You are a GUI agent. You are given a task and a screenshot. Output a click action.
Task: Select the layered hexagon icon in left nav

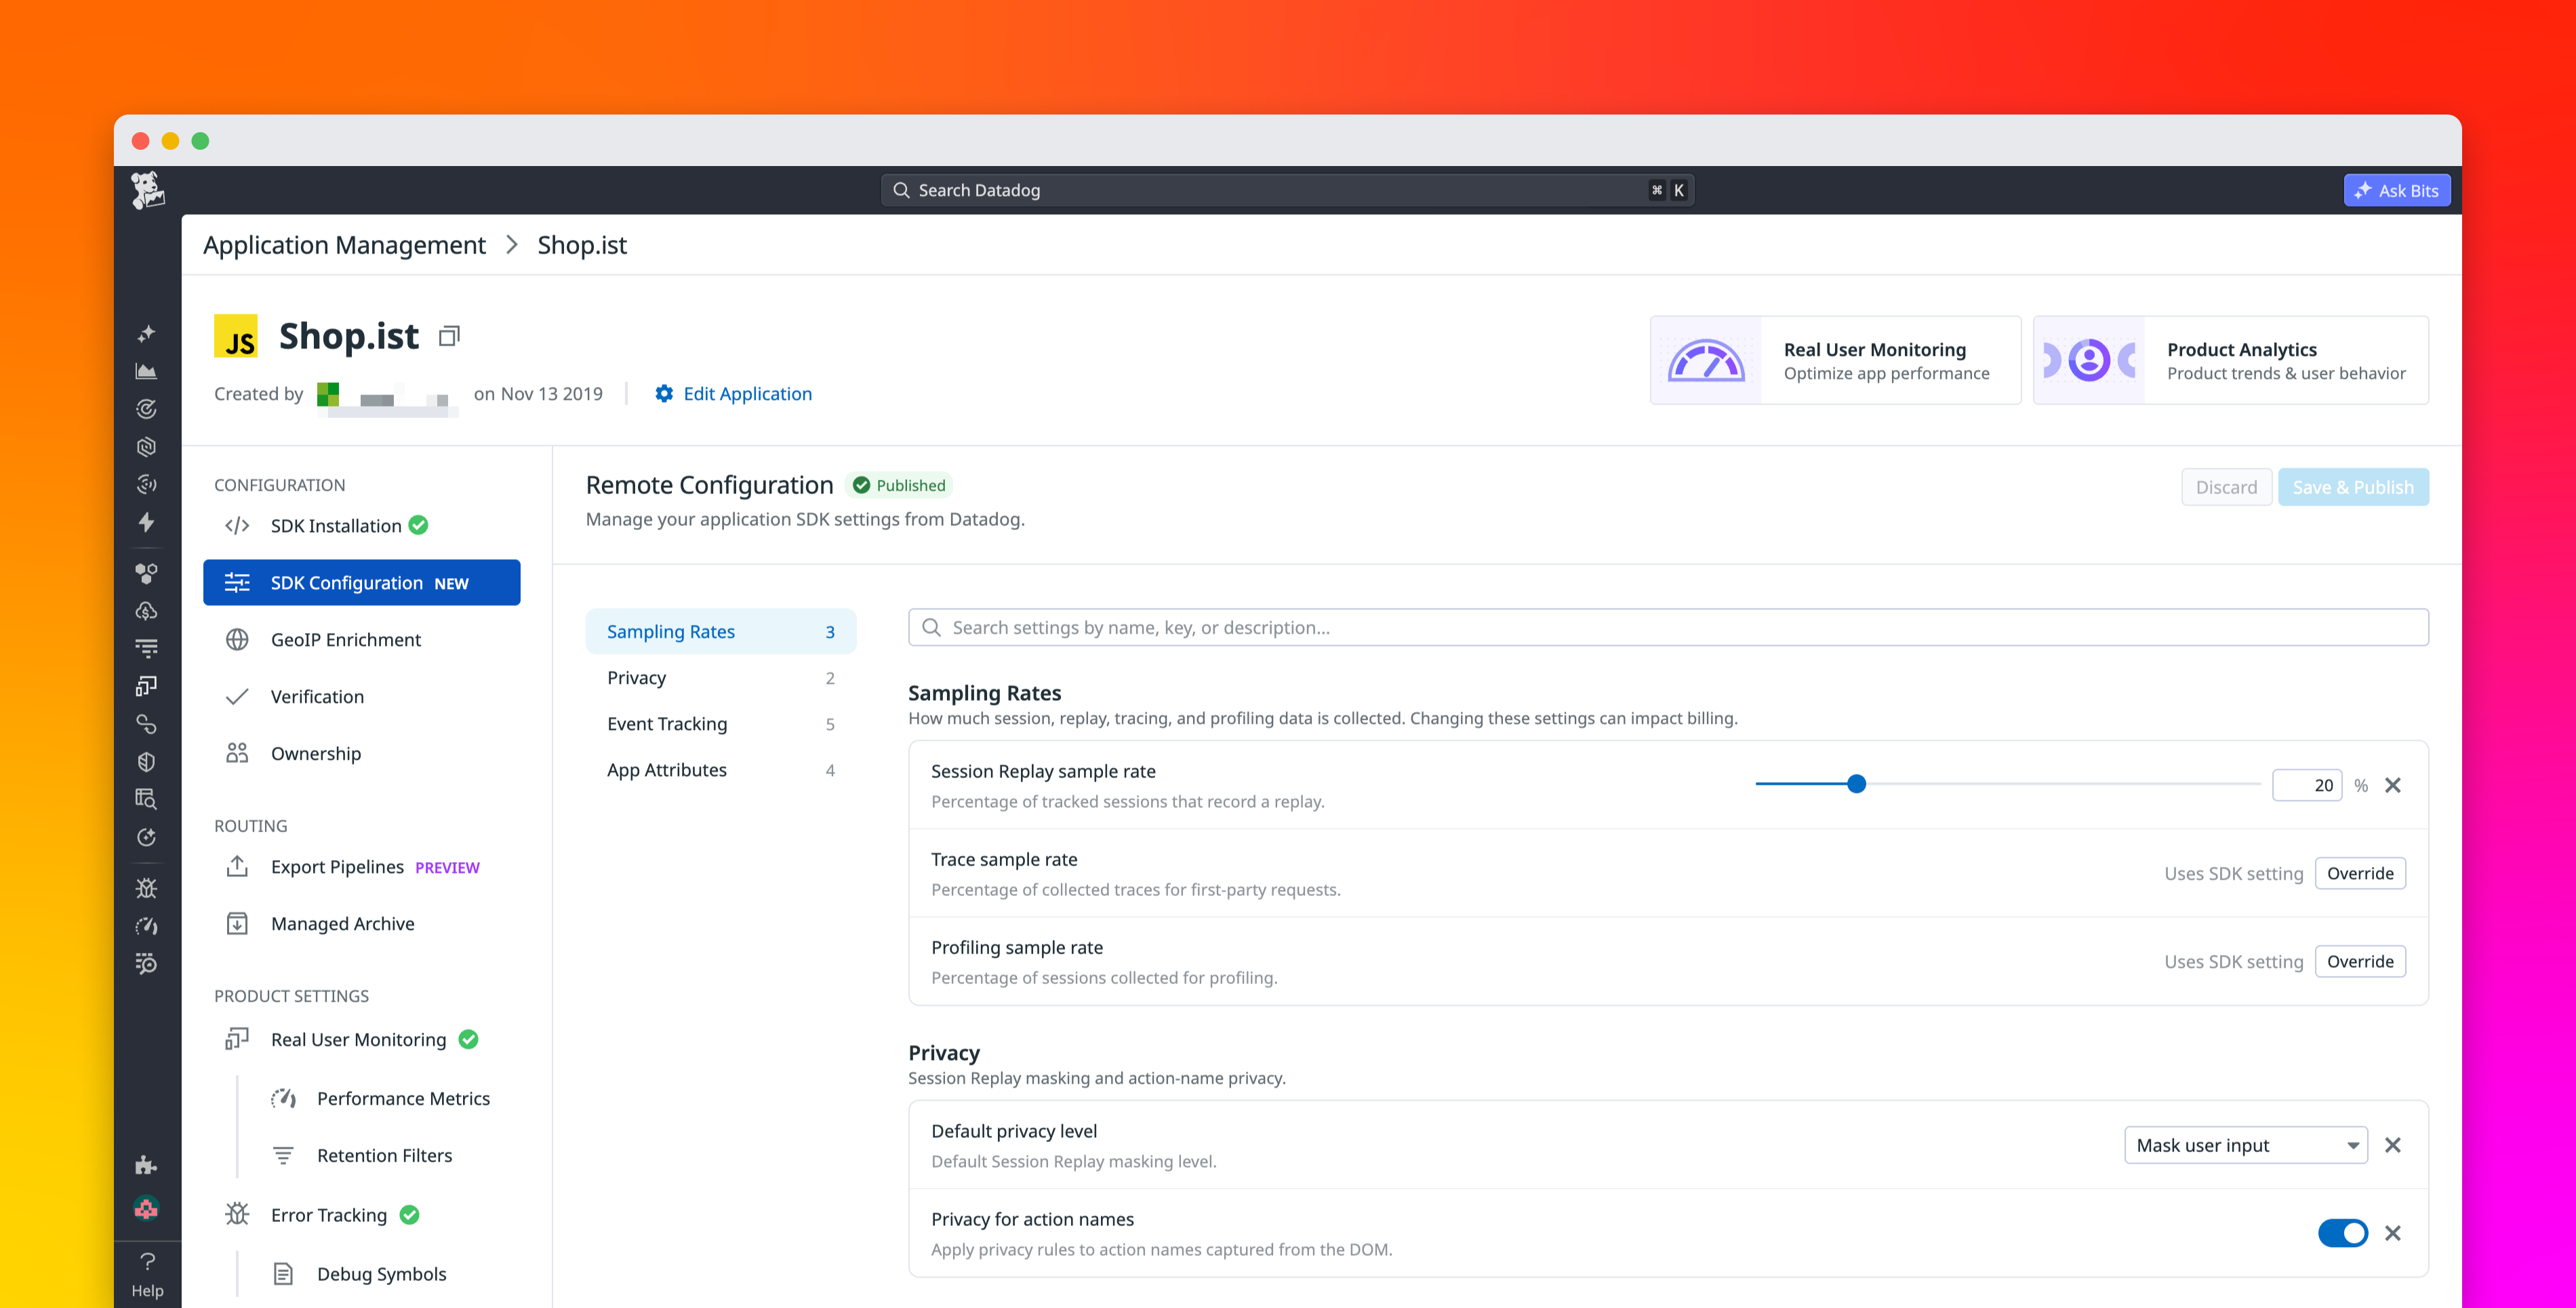[x=146, y=447]
